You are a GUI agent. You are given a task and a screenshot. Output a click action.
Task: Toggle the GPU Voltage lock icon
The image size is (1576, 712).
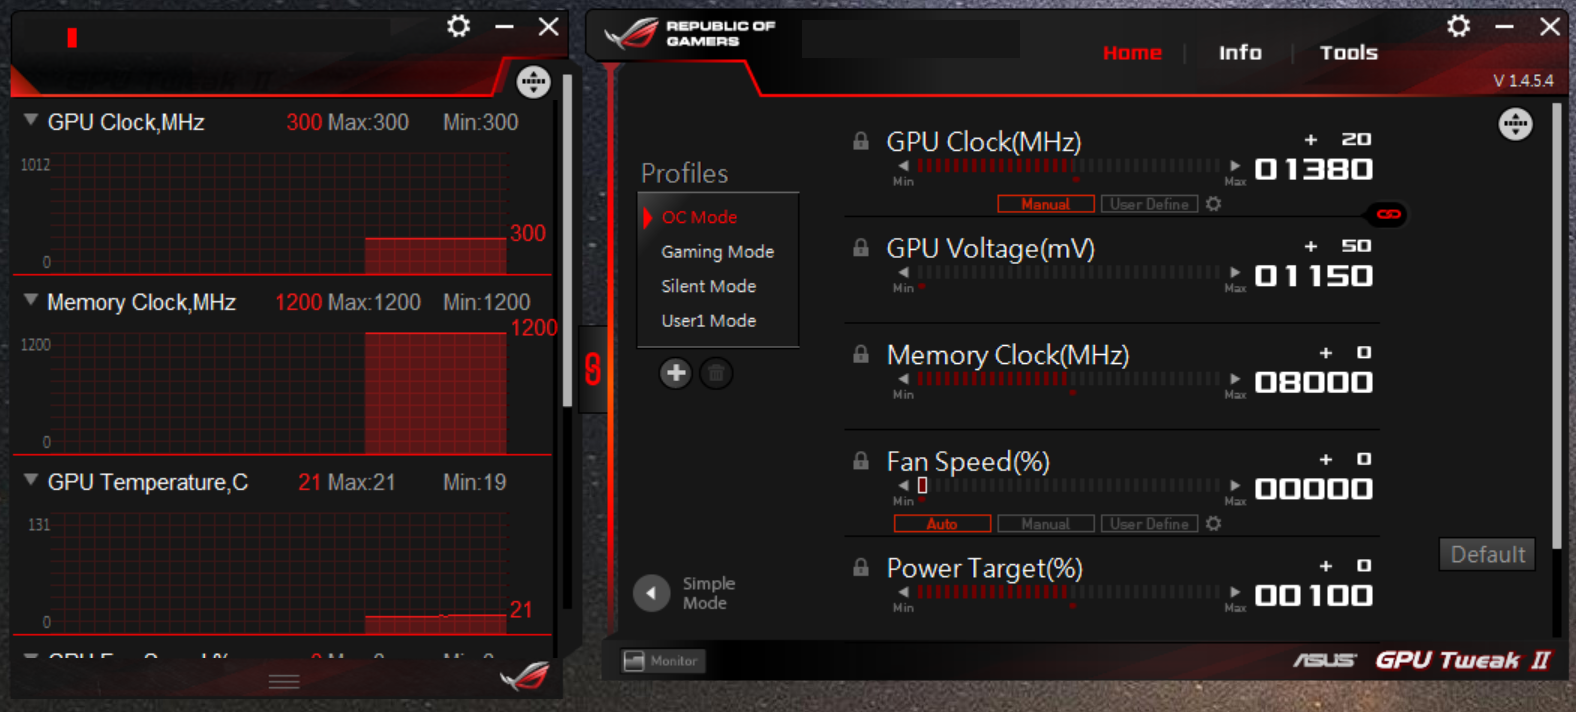[860, 247]
